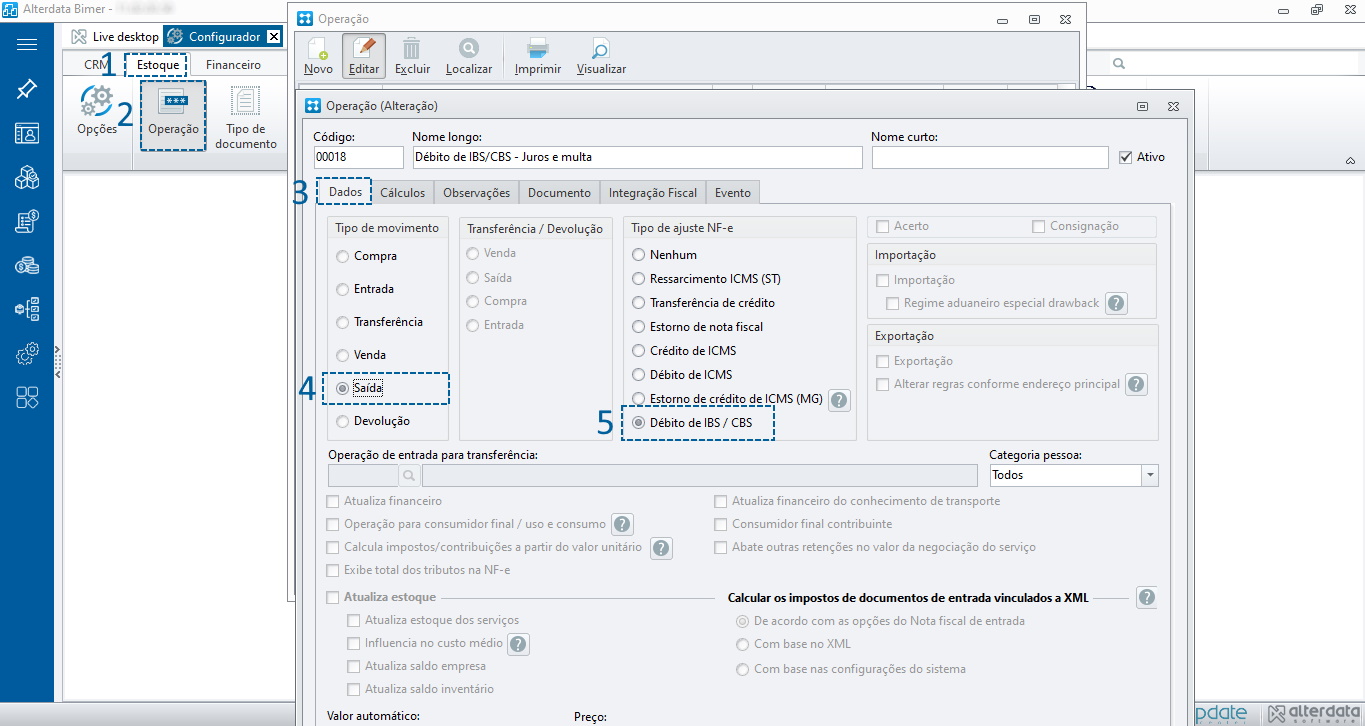
Task: Open the Financeiro ribbon tab
Action: (233, 65)
